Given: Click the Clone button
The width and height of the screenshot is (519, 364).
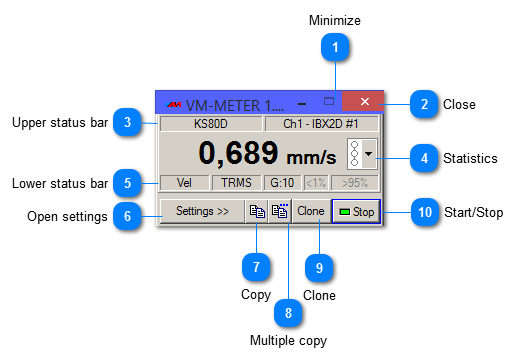Looking at the screenshot, I should 311,211.
